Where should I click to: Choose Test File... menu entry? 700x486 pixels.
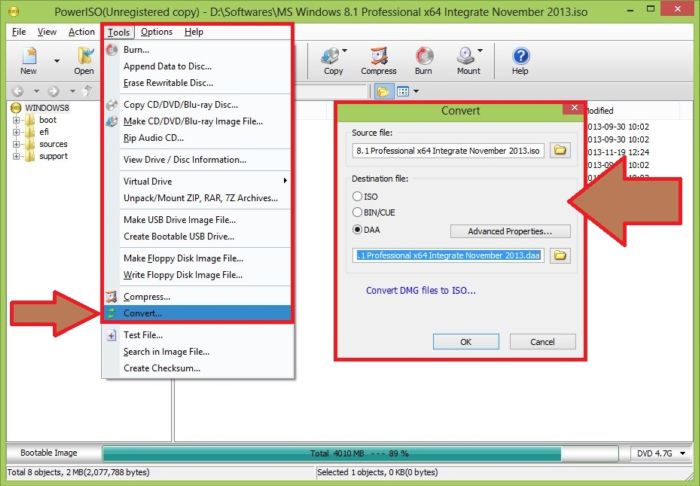197,335
